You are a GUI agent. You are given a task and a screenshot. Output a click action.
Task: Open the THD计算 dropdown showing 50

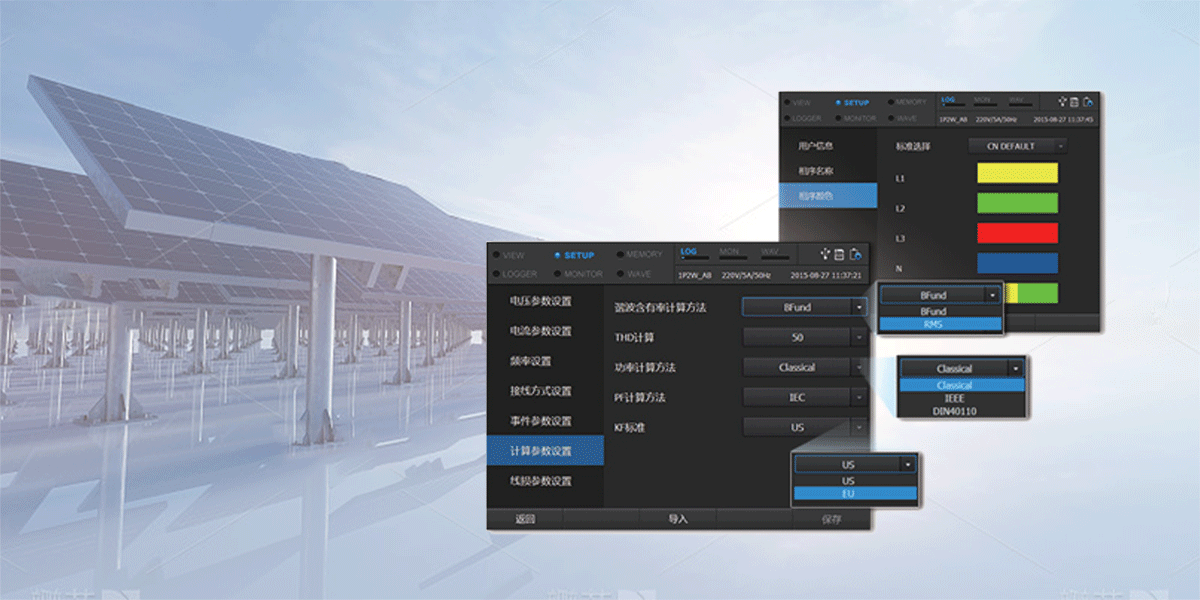click(x=804, y=338)
